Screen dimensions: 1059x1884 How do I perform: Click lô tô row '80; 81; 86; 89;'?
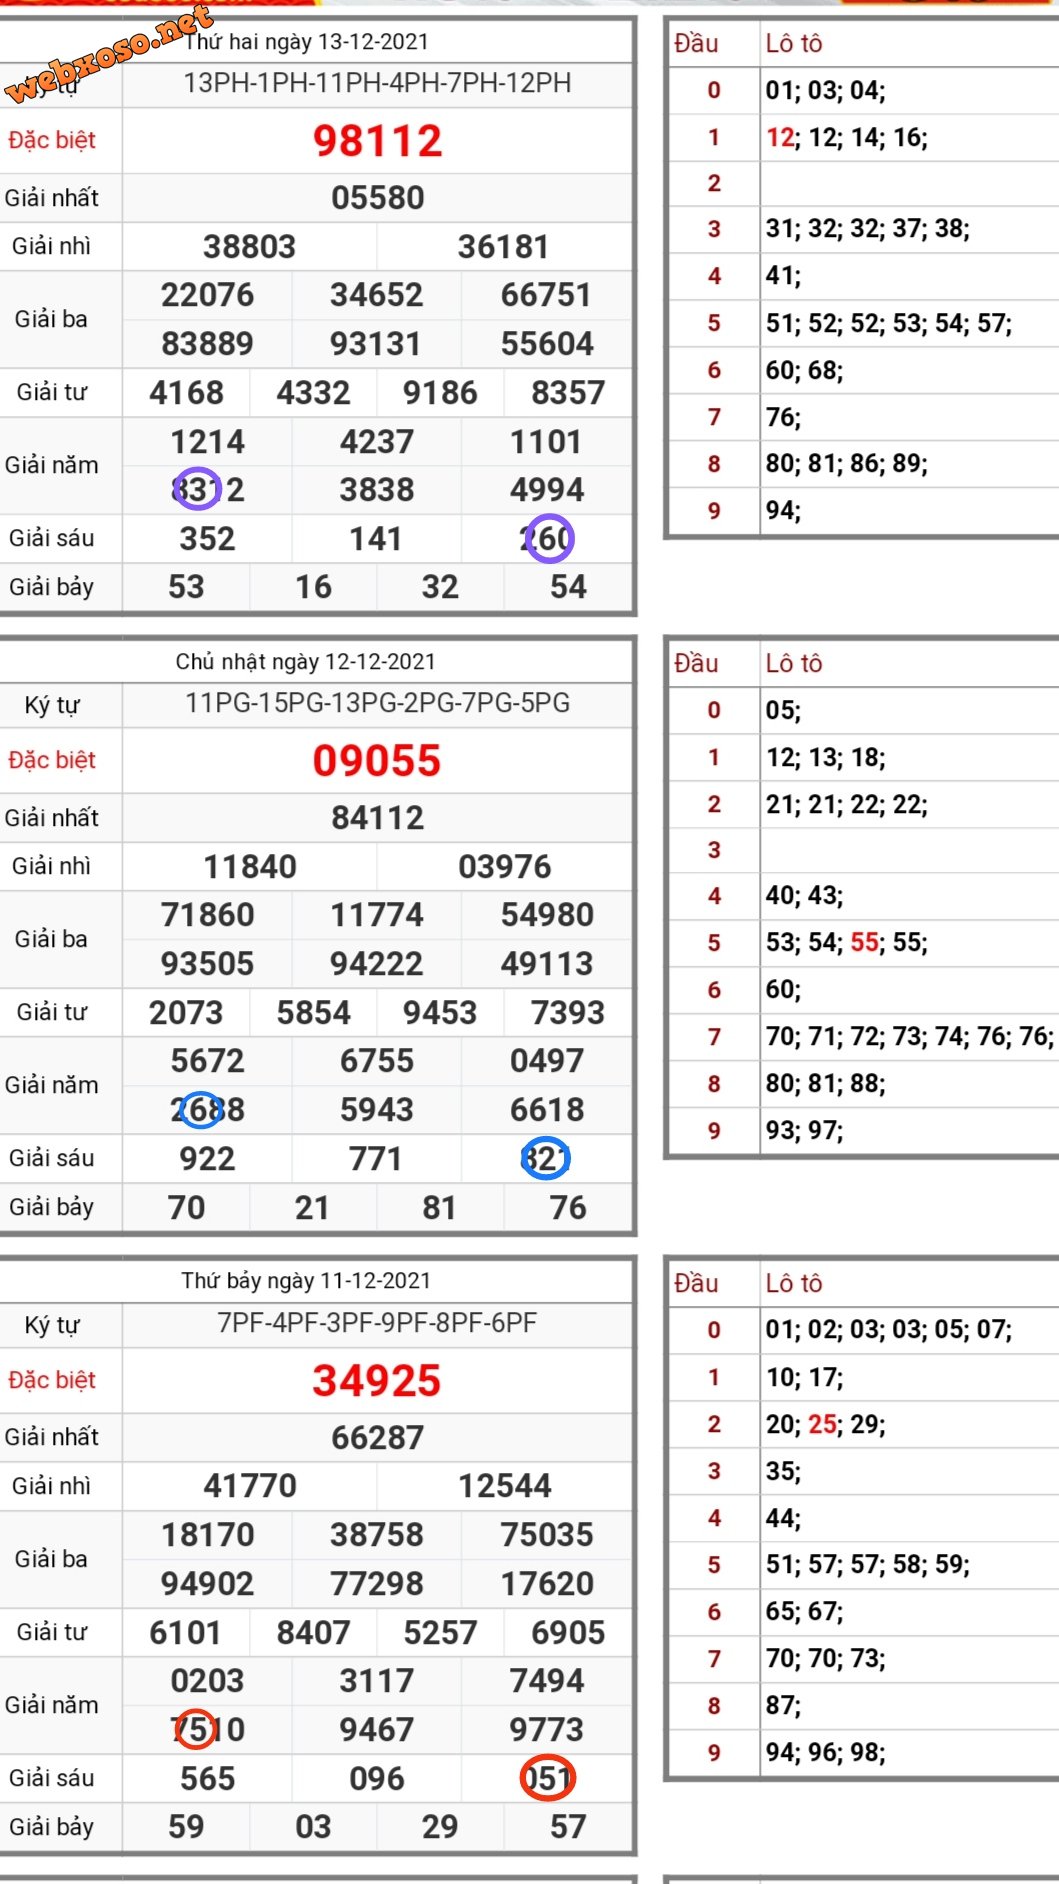pos(847,464)
